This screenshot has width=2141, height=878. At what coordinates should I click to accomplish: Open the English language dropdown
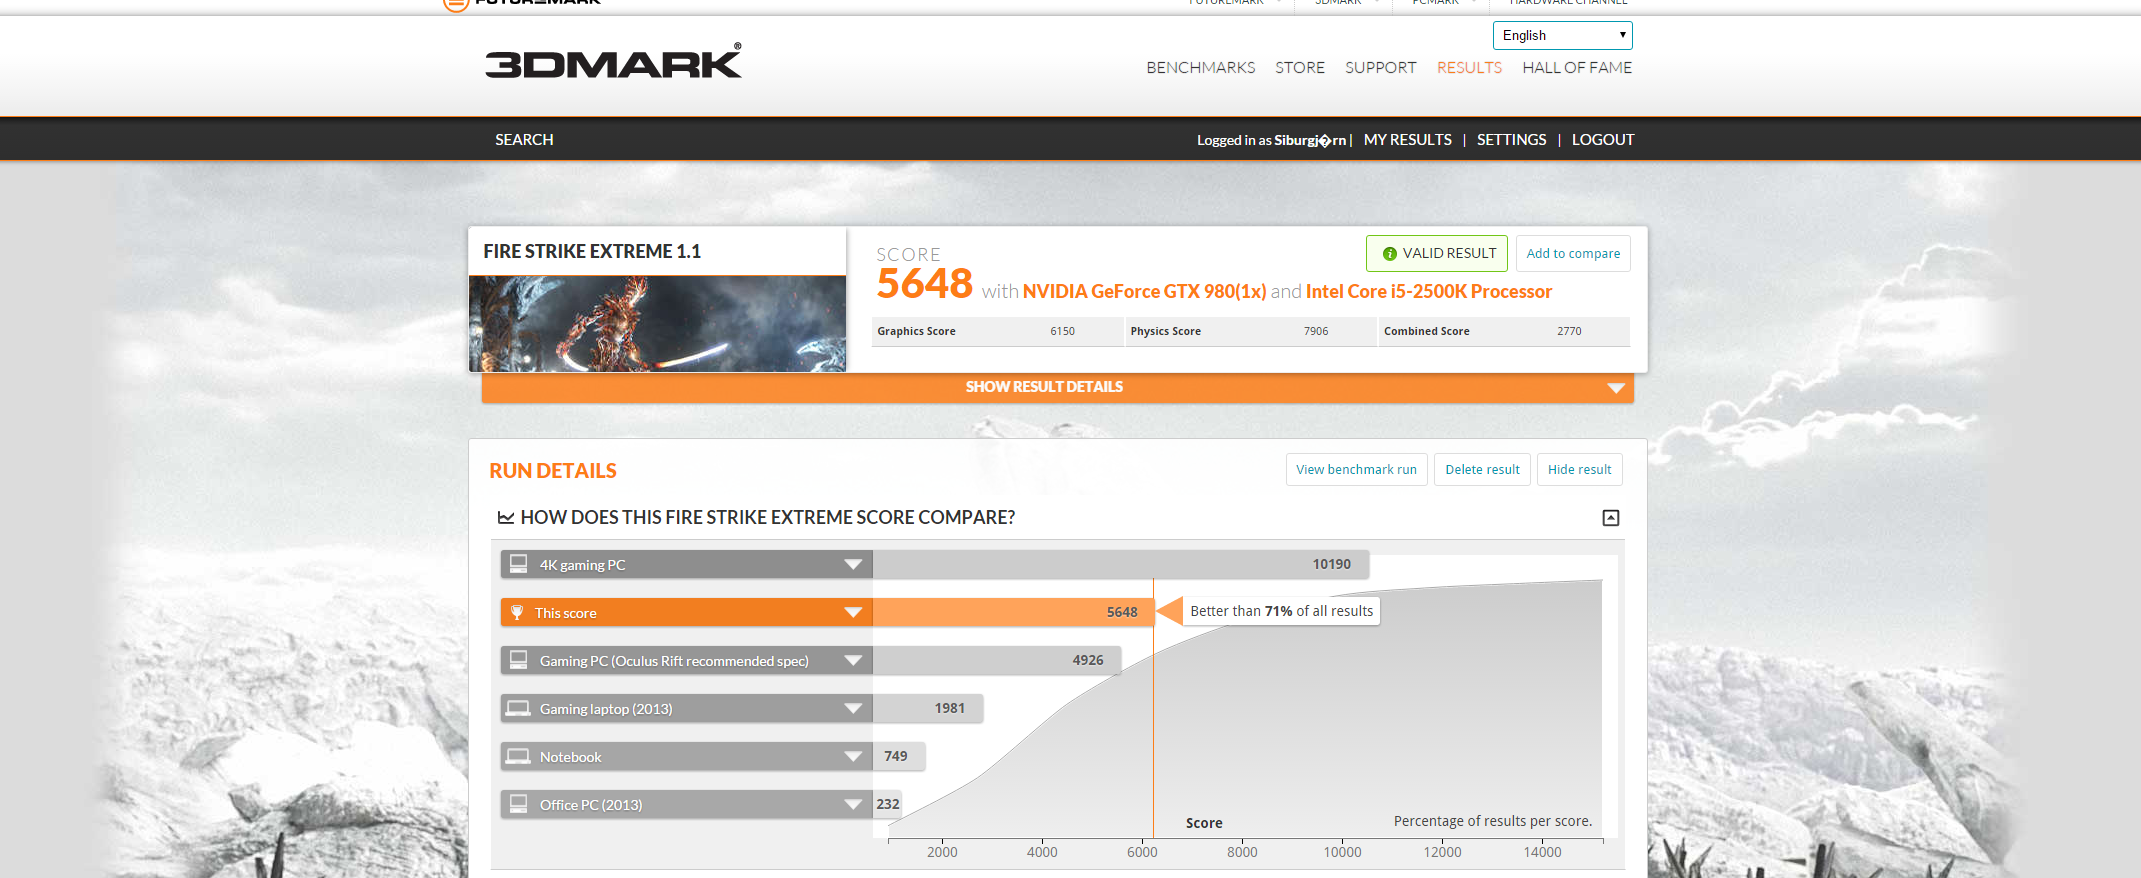pos(1562,35)
